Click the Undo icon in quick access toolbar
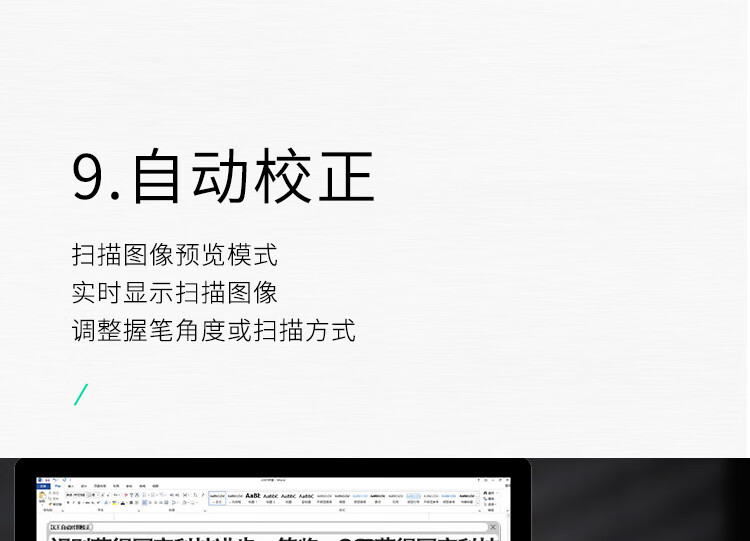Image resolution: width=750 pixels, height=541 pixels. click(53, 480)
